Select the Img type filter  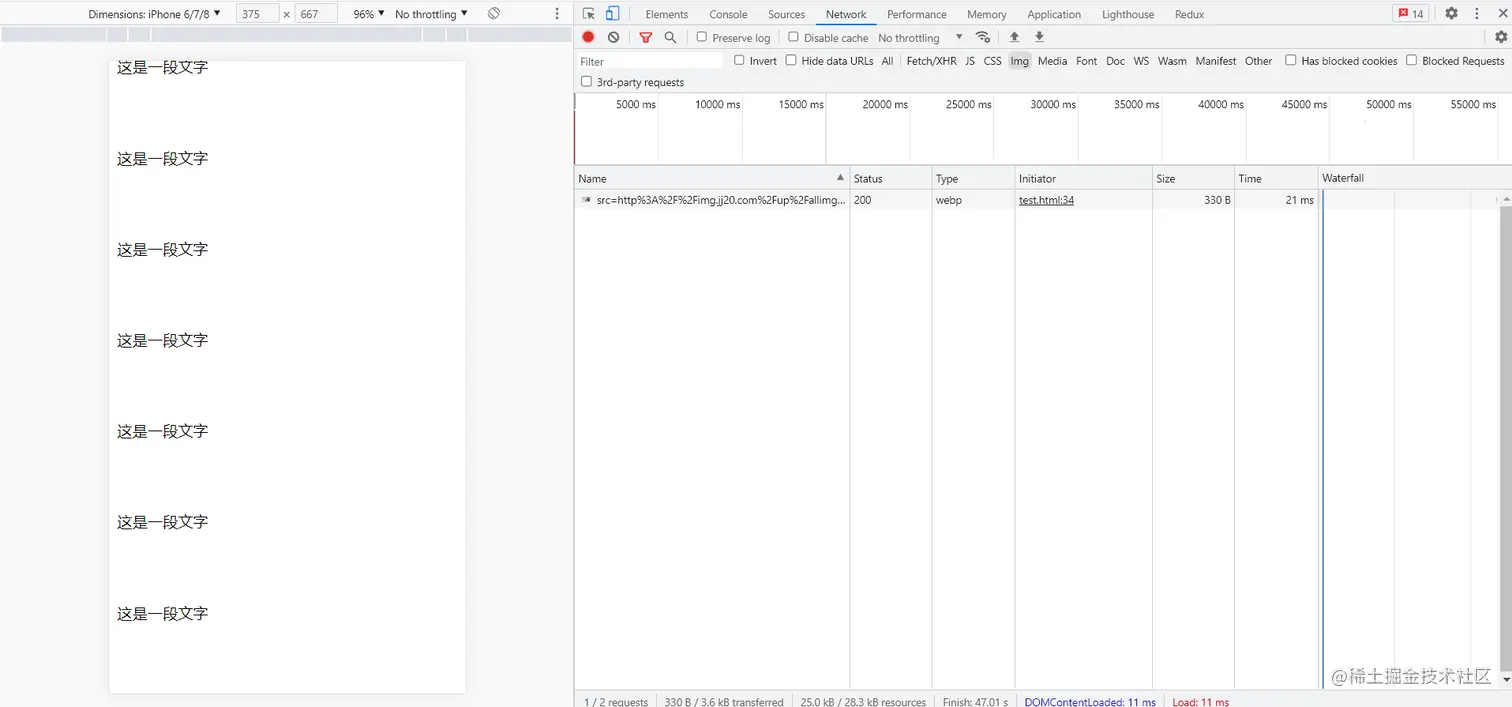point(1019,61)
